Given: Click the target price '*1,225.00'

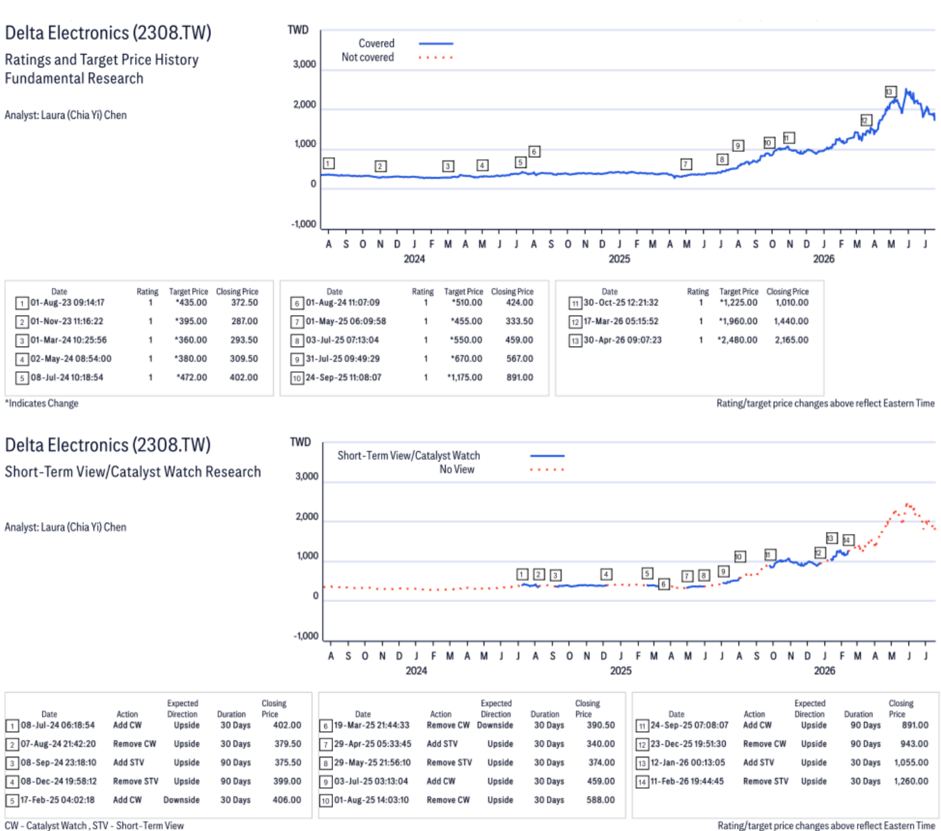Looking at the screenshot, I should coord(738,303).
